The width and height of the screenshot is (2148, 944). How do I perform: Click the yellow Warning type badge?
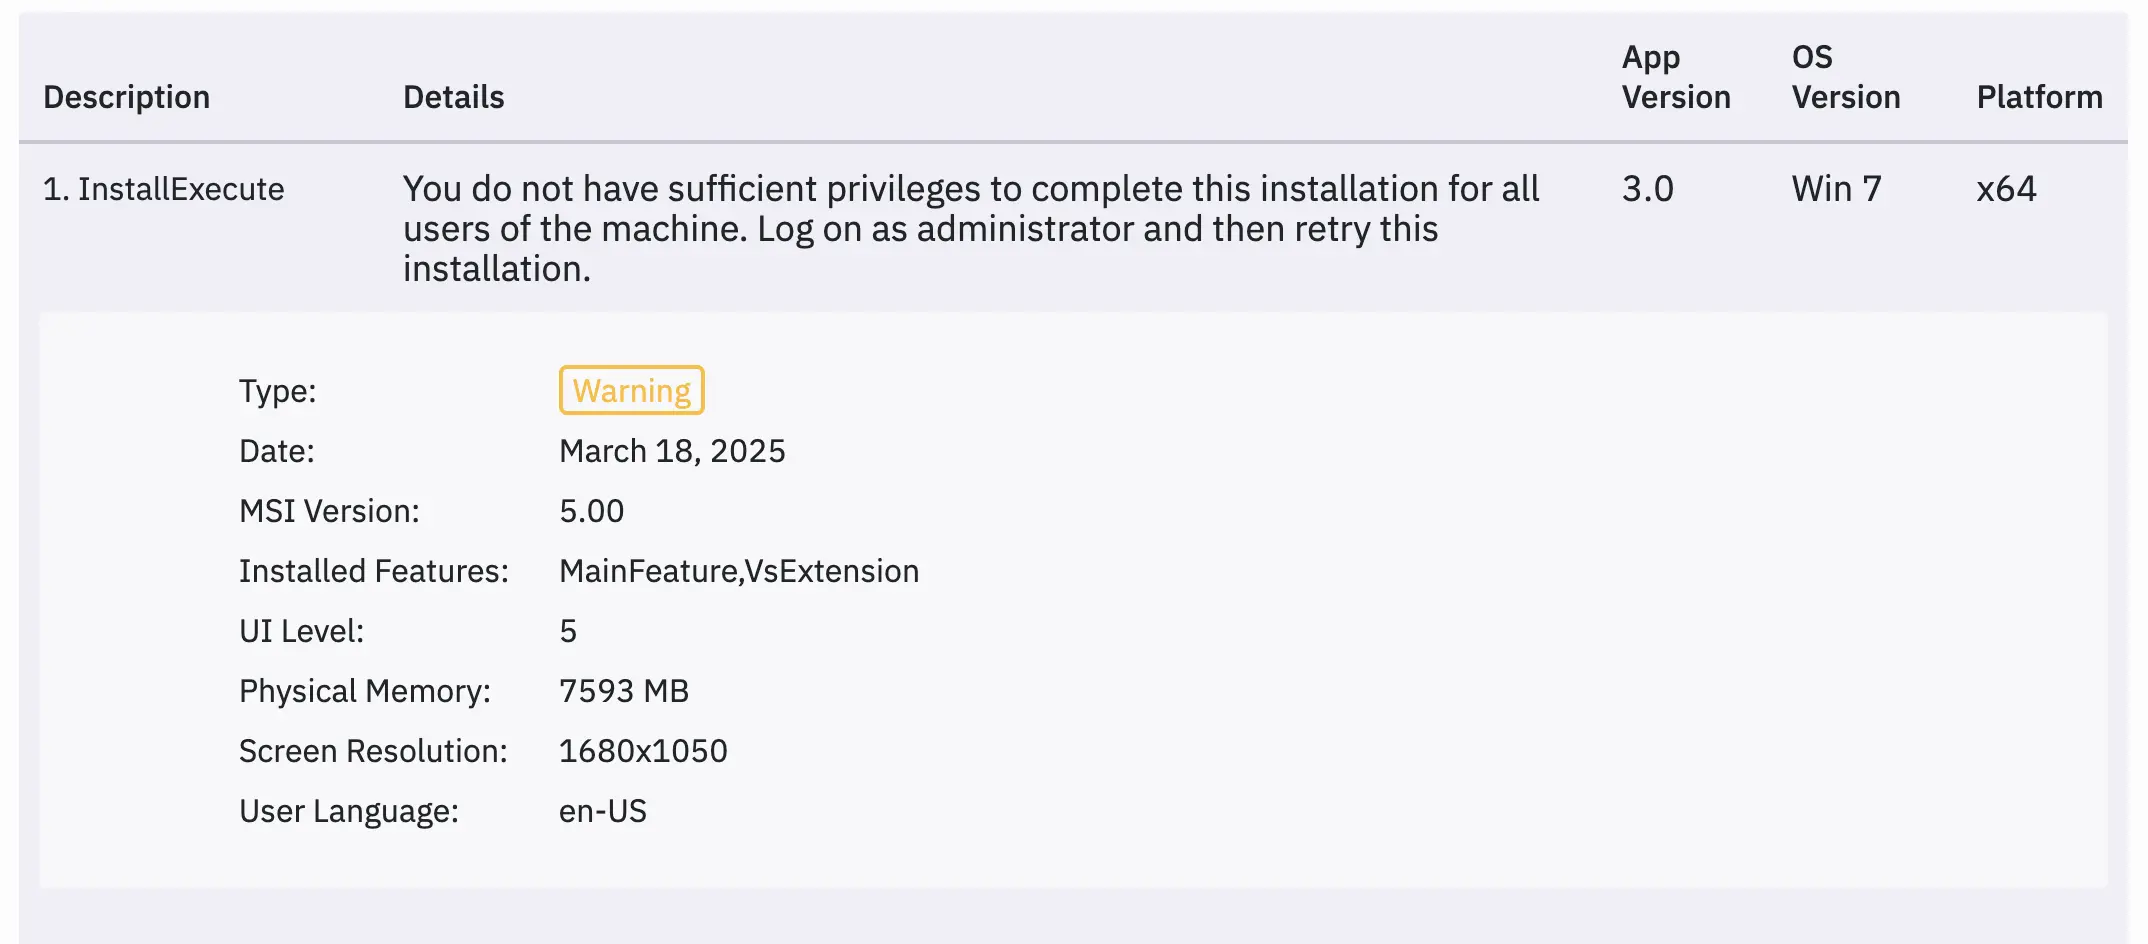tap(631, 390)
